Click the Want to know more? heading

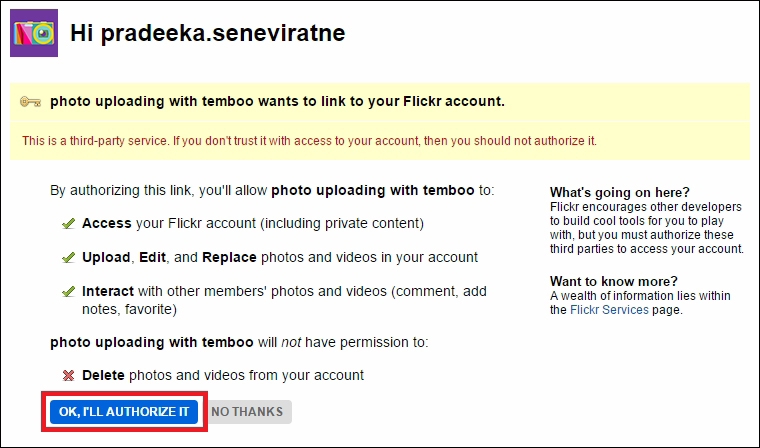pyautogui.click(x=614, y=281)
